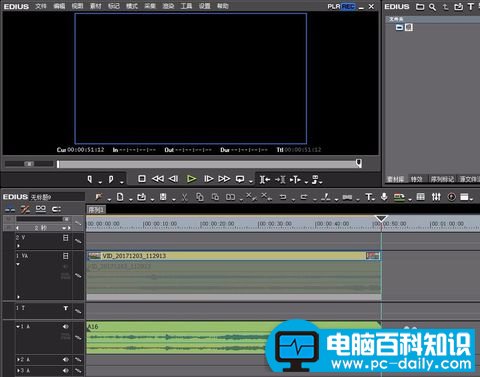The image size is (480, 377).
Task: Move to previous edit point icon
Action: click(x=265, y=180)
